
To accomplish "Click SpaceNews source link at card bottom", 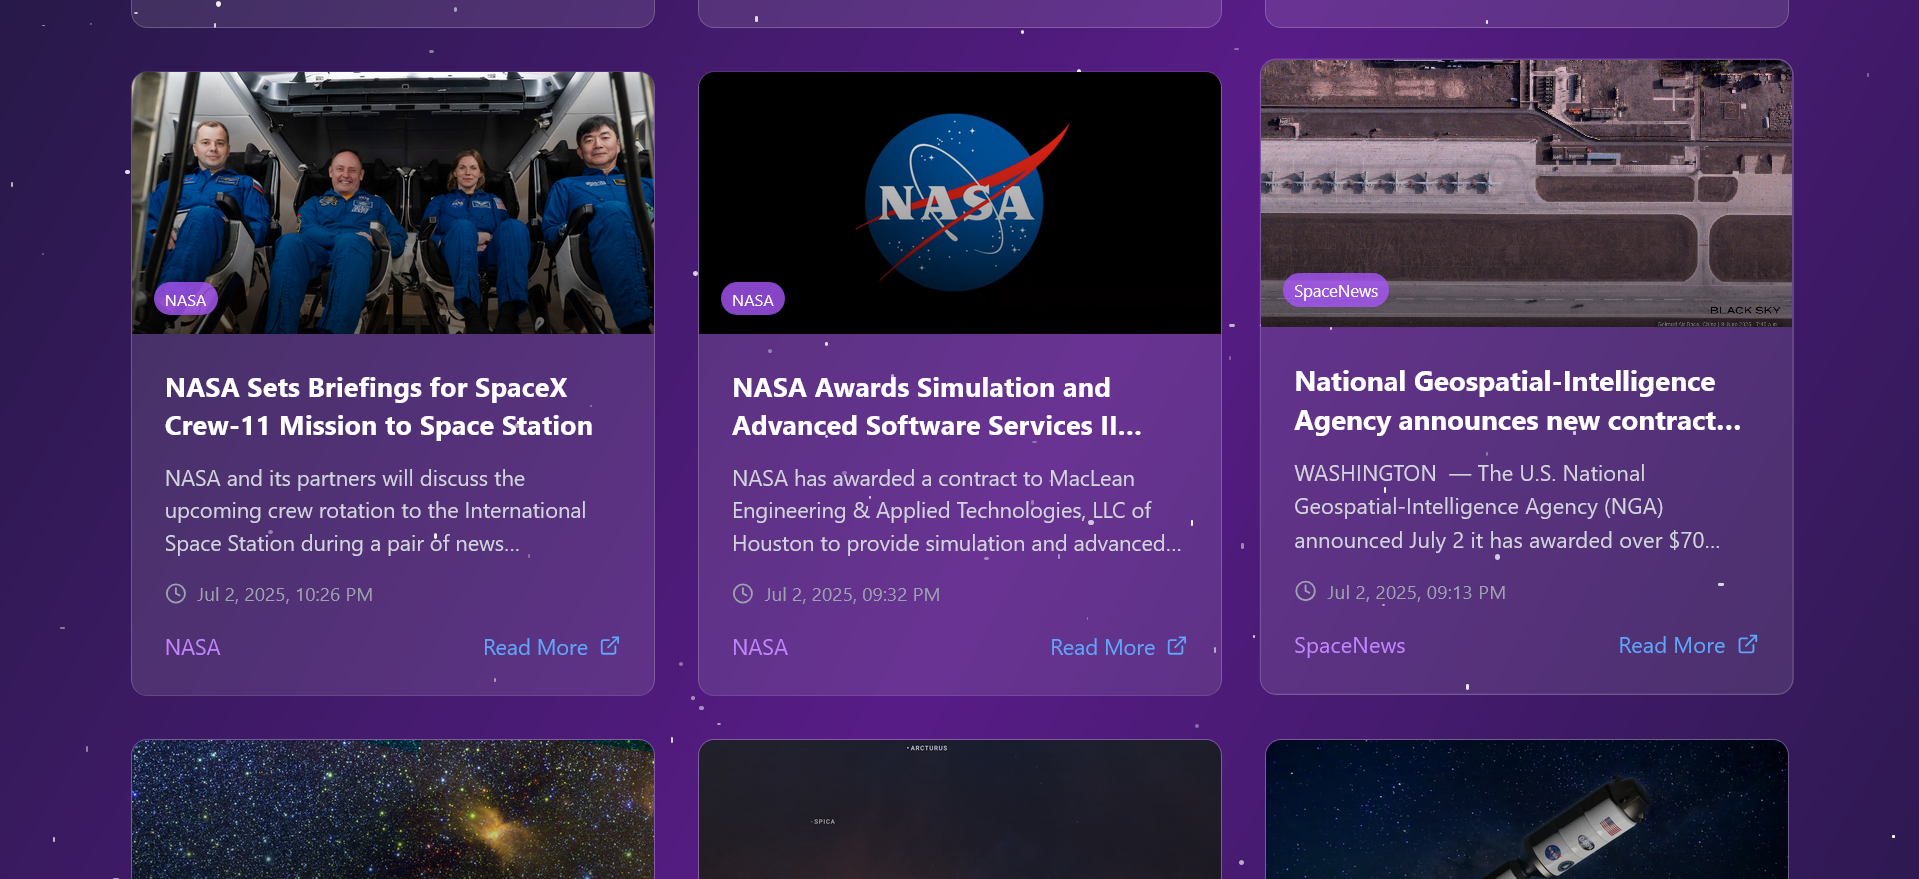I will pos(1350,645).
